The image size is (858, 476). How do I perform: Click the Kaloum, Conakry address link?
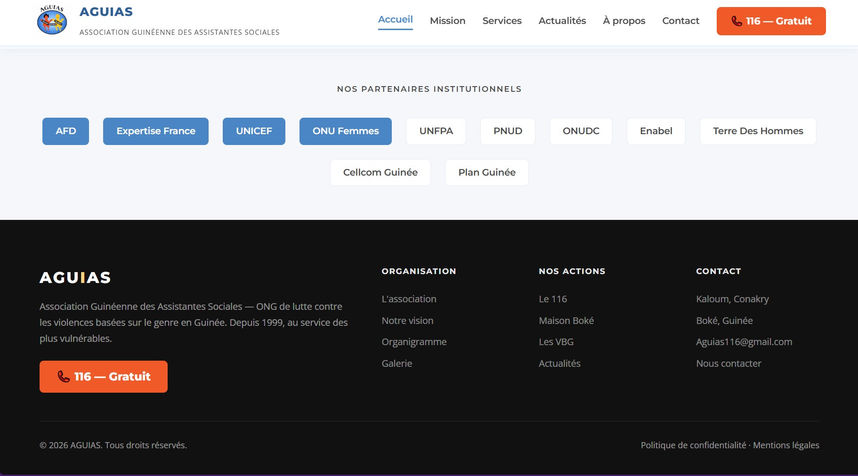coord(732,299)
